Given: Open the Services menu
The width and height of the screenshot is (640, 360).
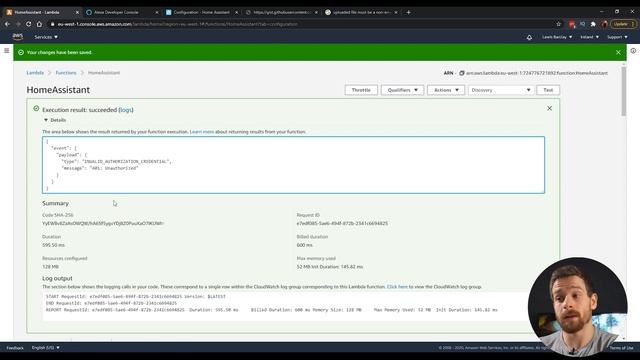Looking at the screenshot, I should click(46, 37).
